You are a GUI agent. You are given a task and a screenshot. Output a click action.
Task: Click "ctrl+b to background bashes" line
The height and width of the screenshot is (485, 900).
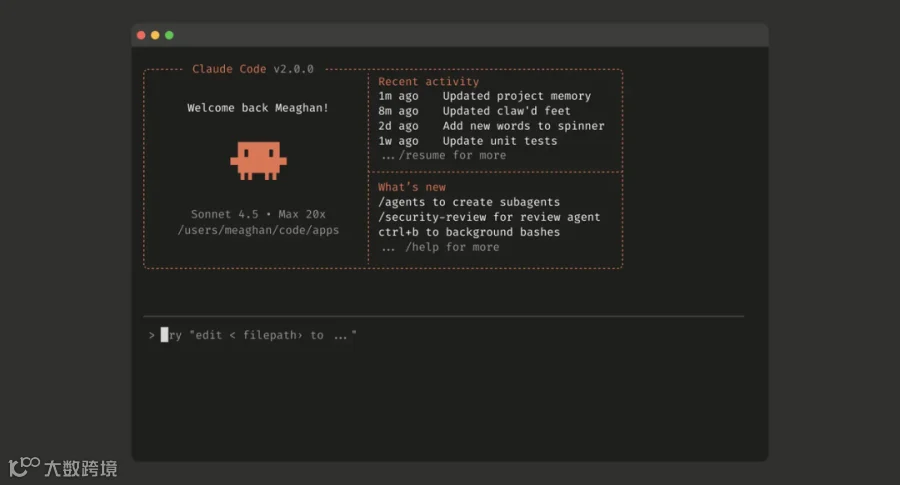click(x=469, y=232)
